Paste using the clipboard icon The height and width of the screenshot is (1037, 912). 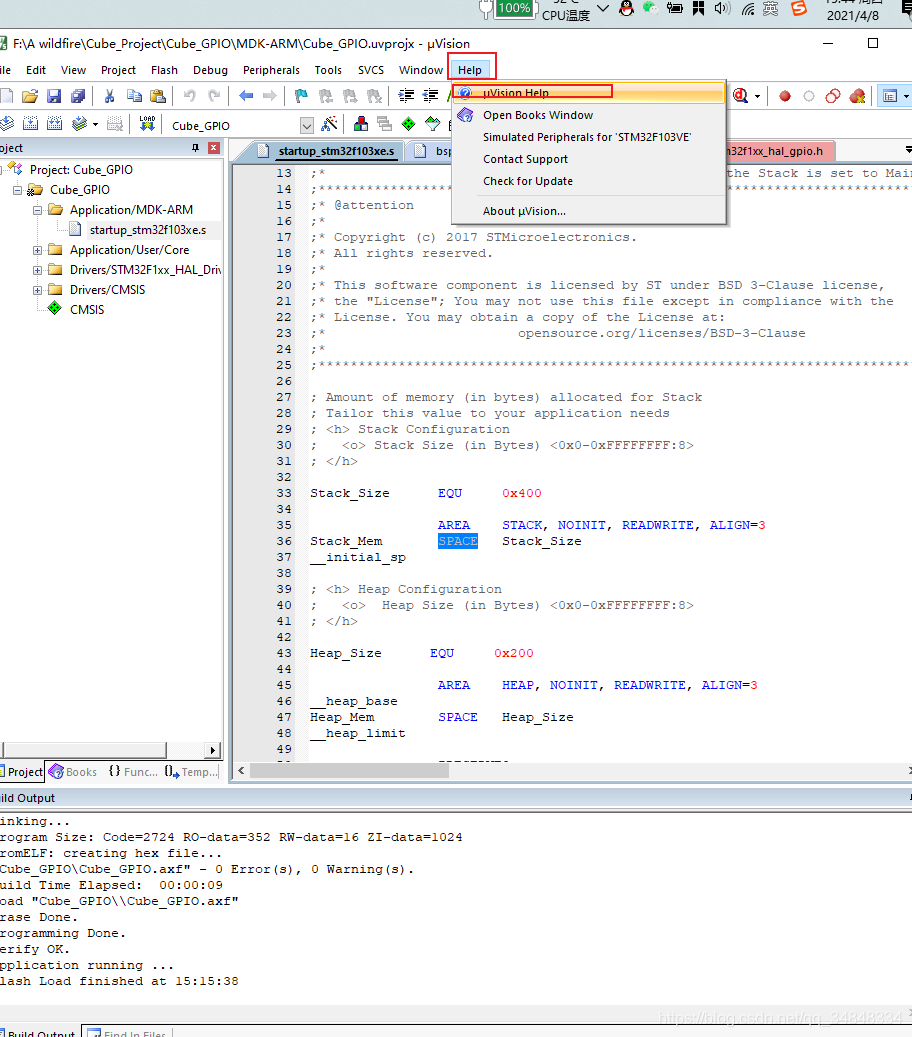(157, 97)
